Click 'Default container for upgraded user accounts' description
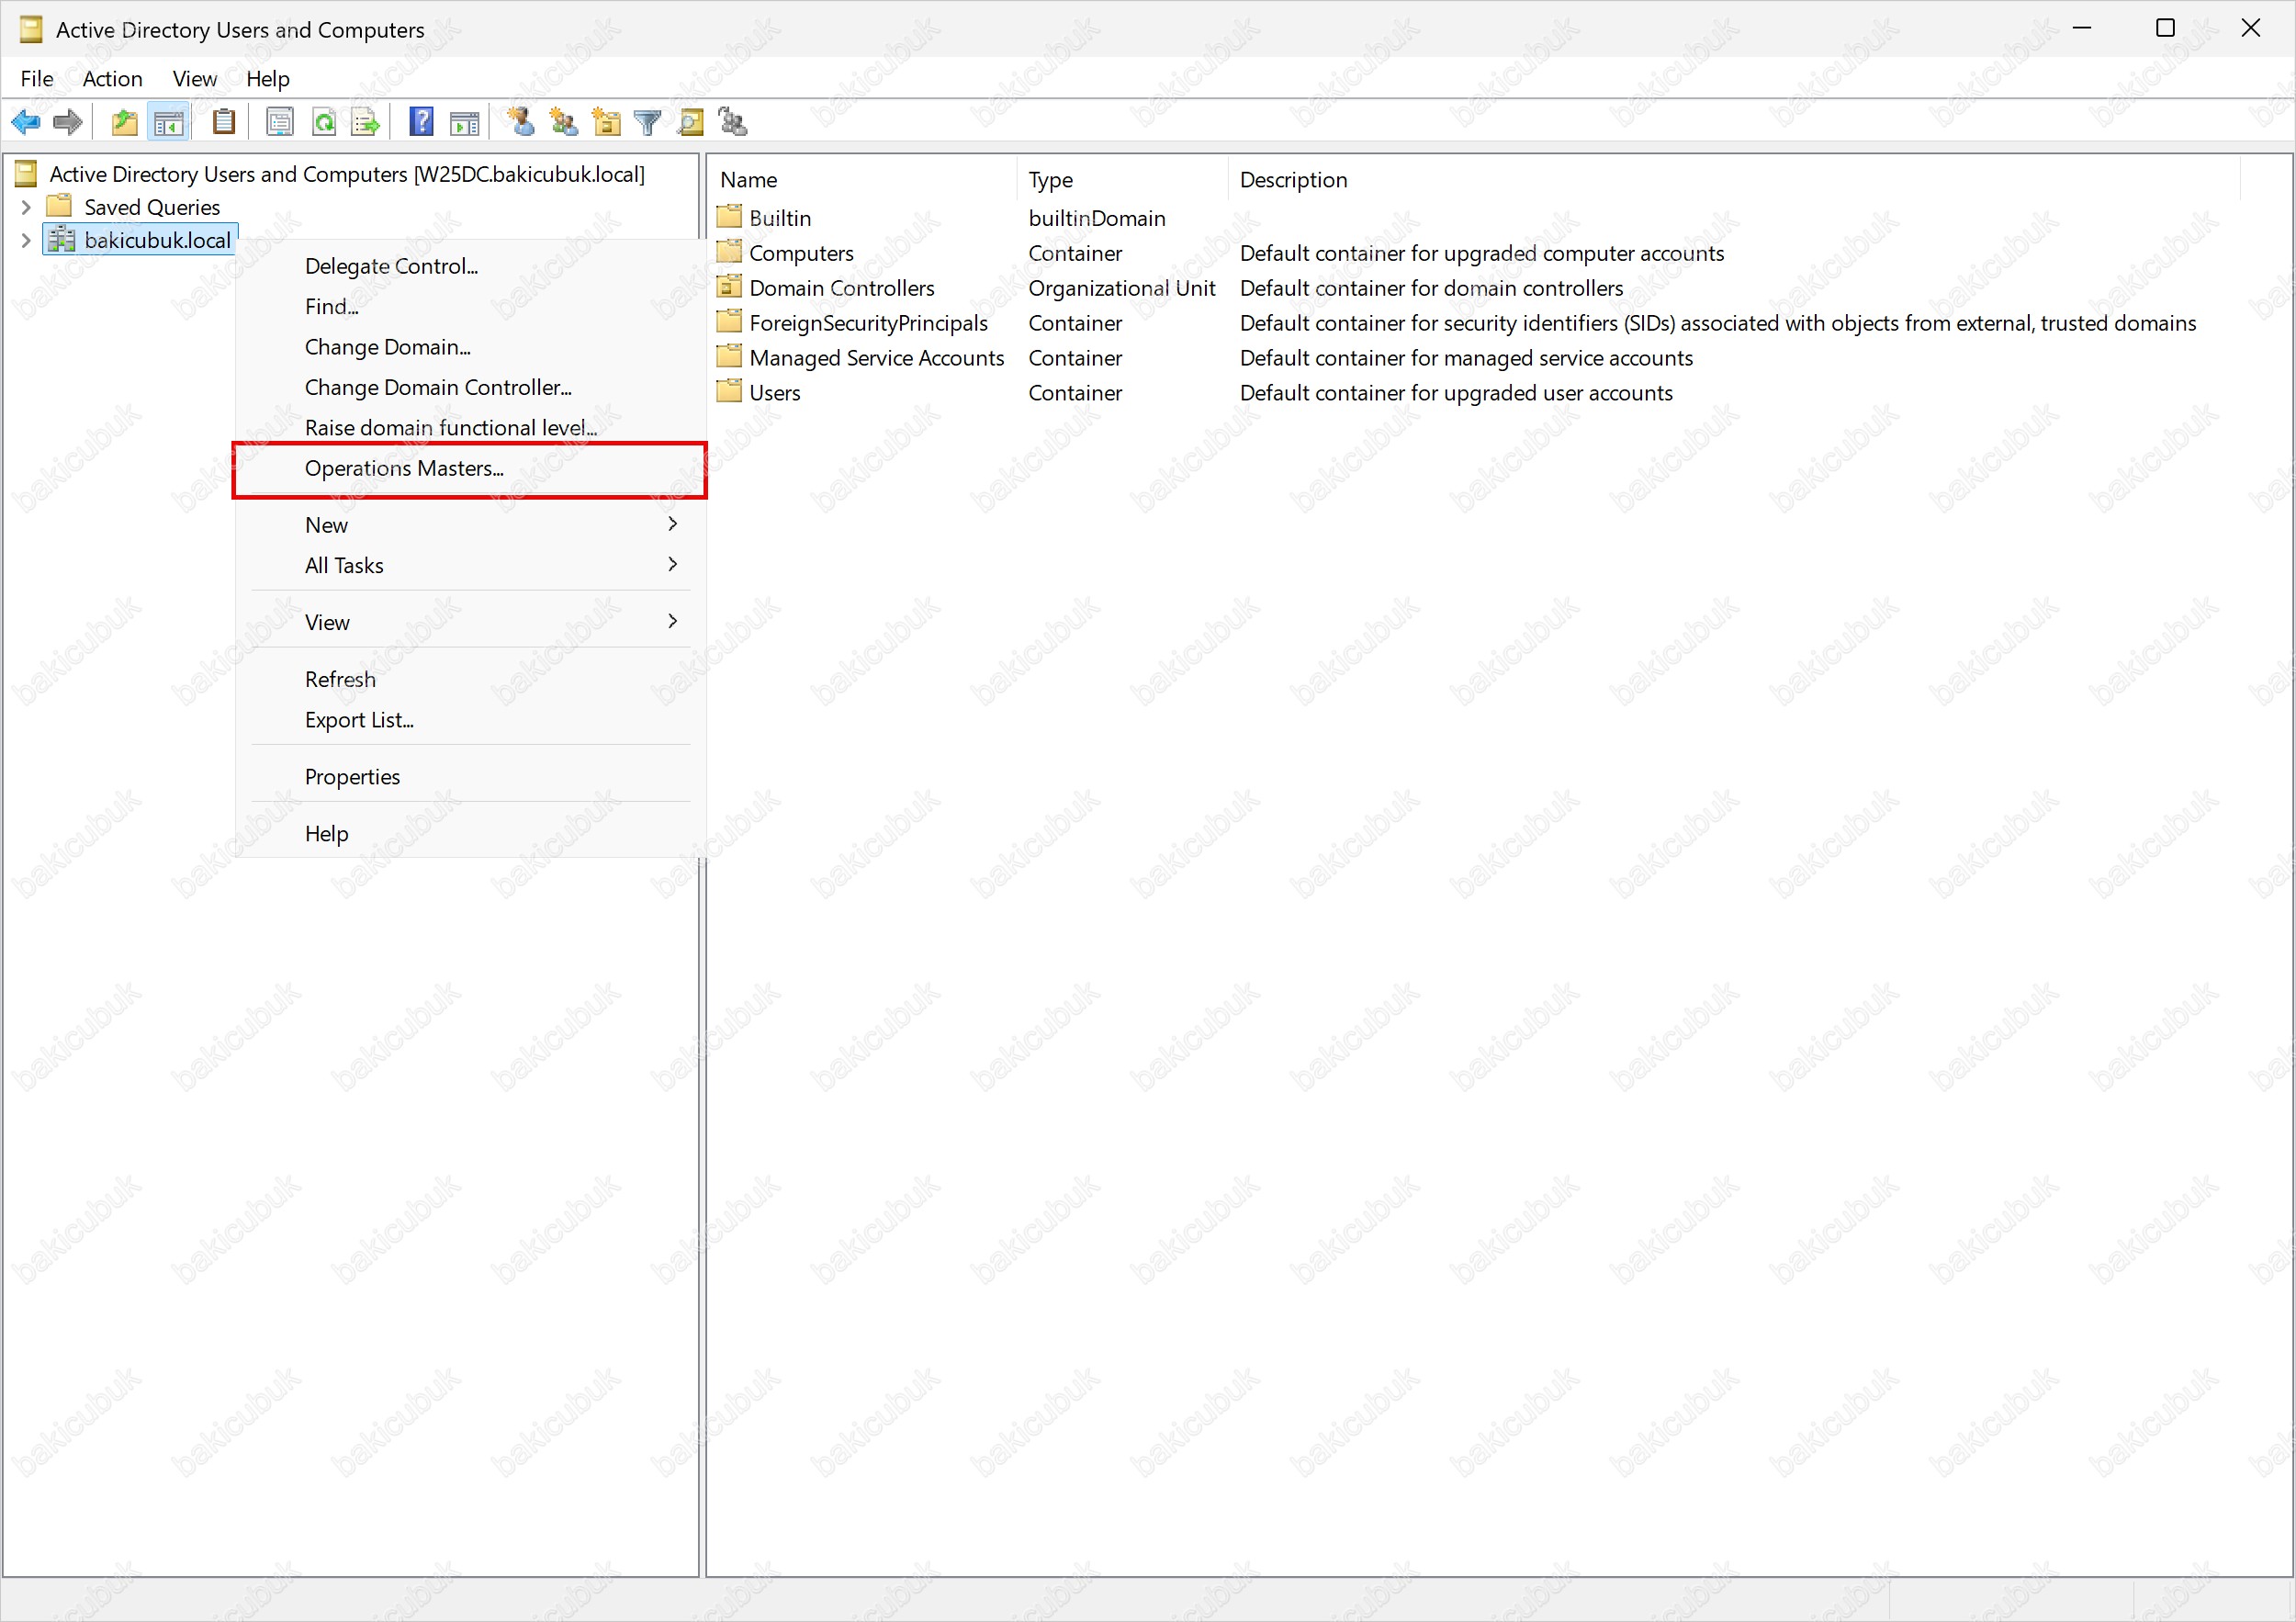Viewport: 2296px width, 1622px height. (x=1456, y=393)
